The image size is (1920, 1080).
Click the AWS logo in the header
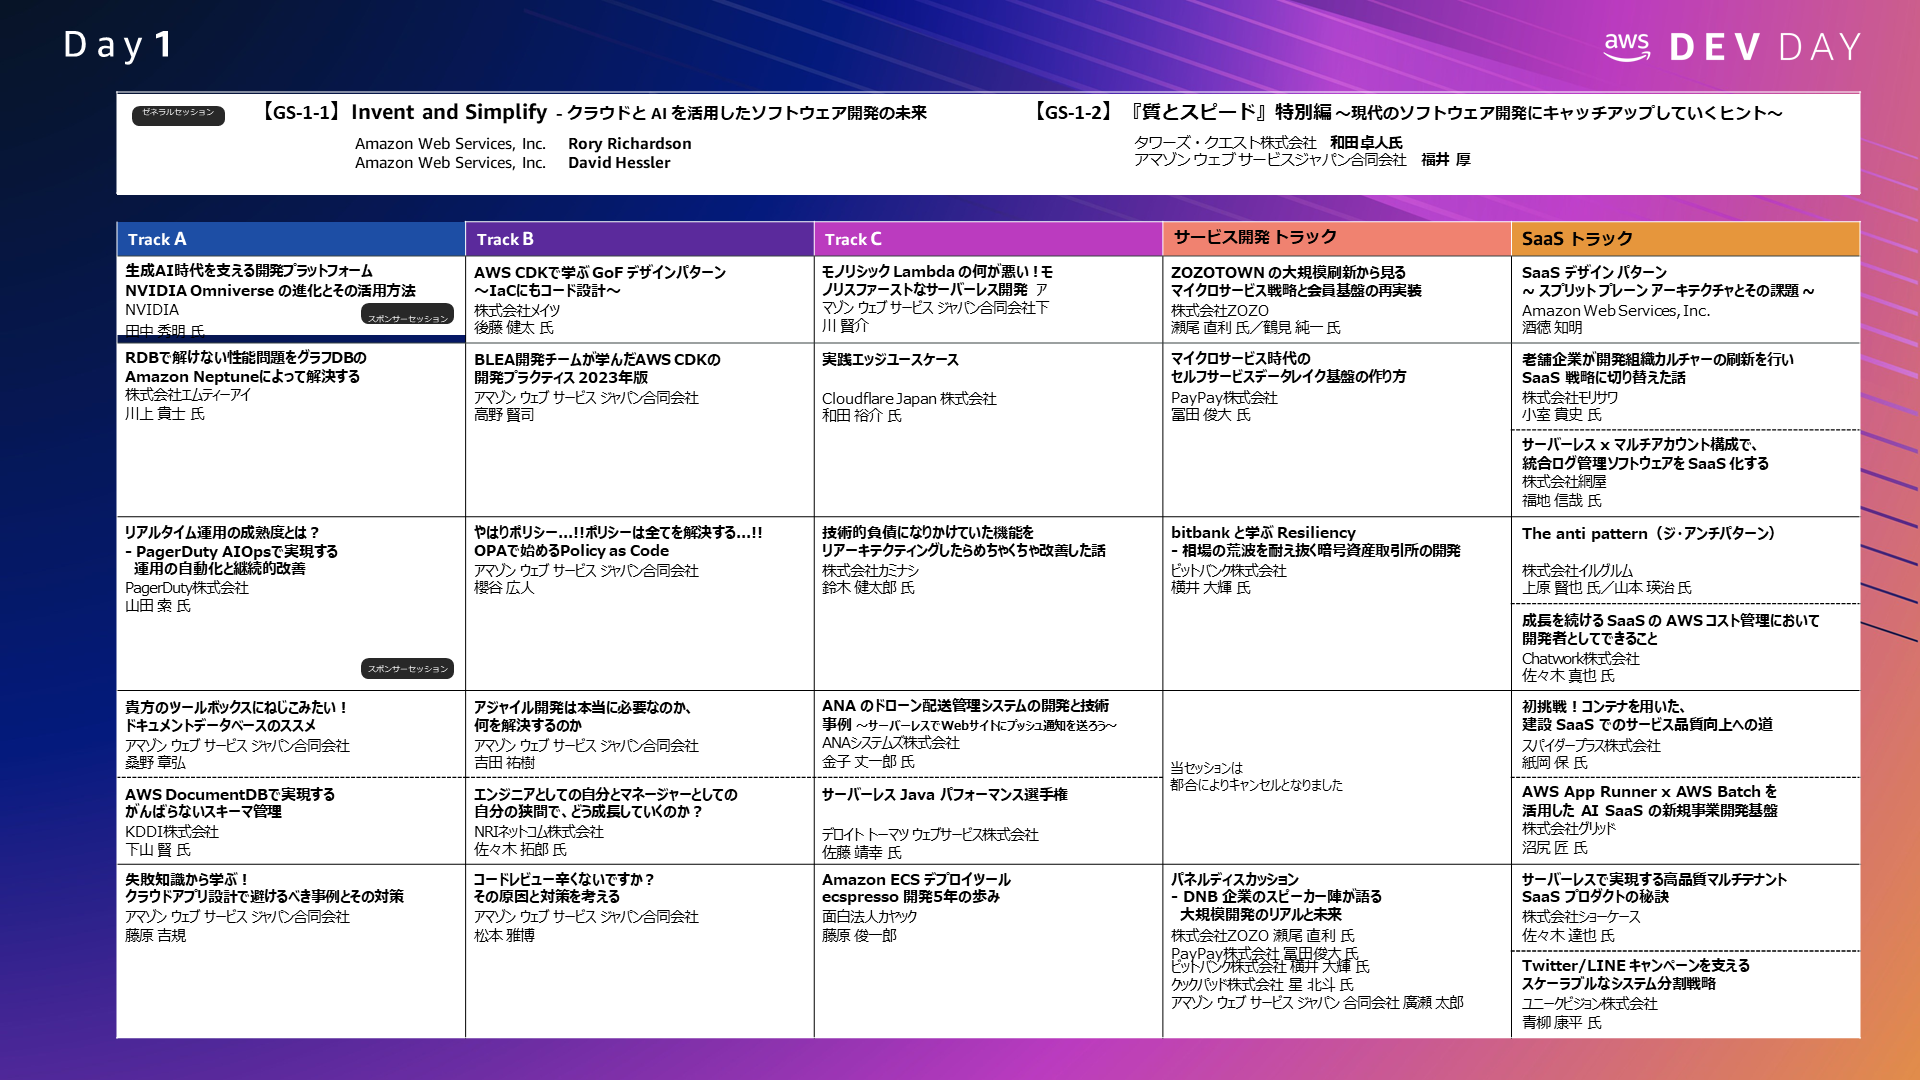(x=1627, y=47)
